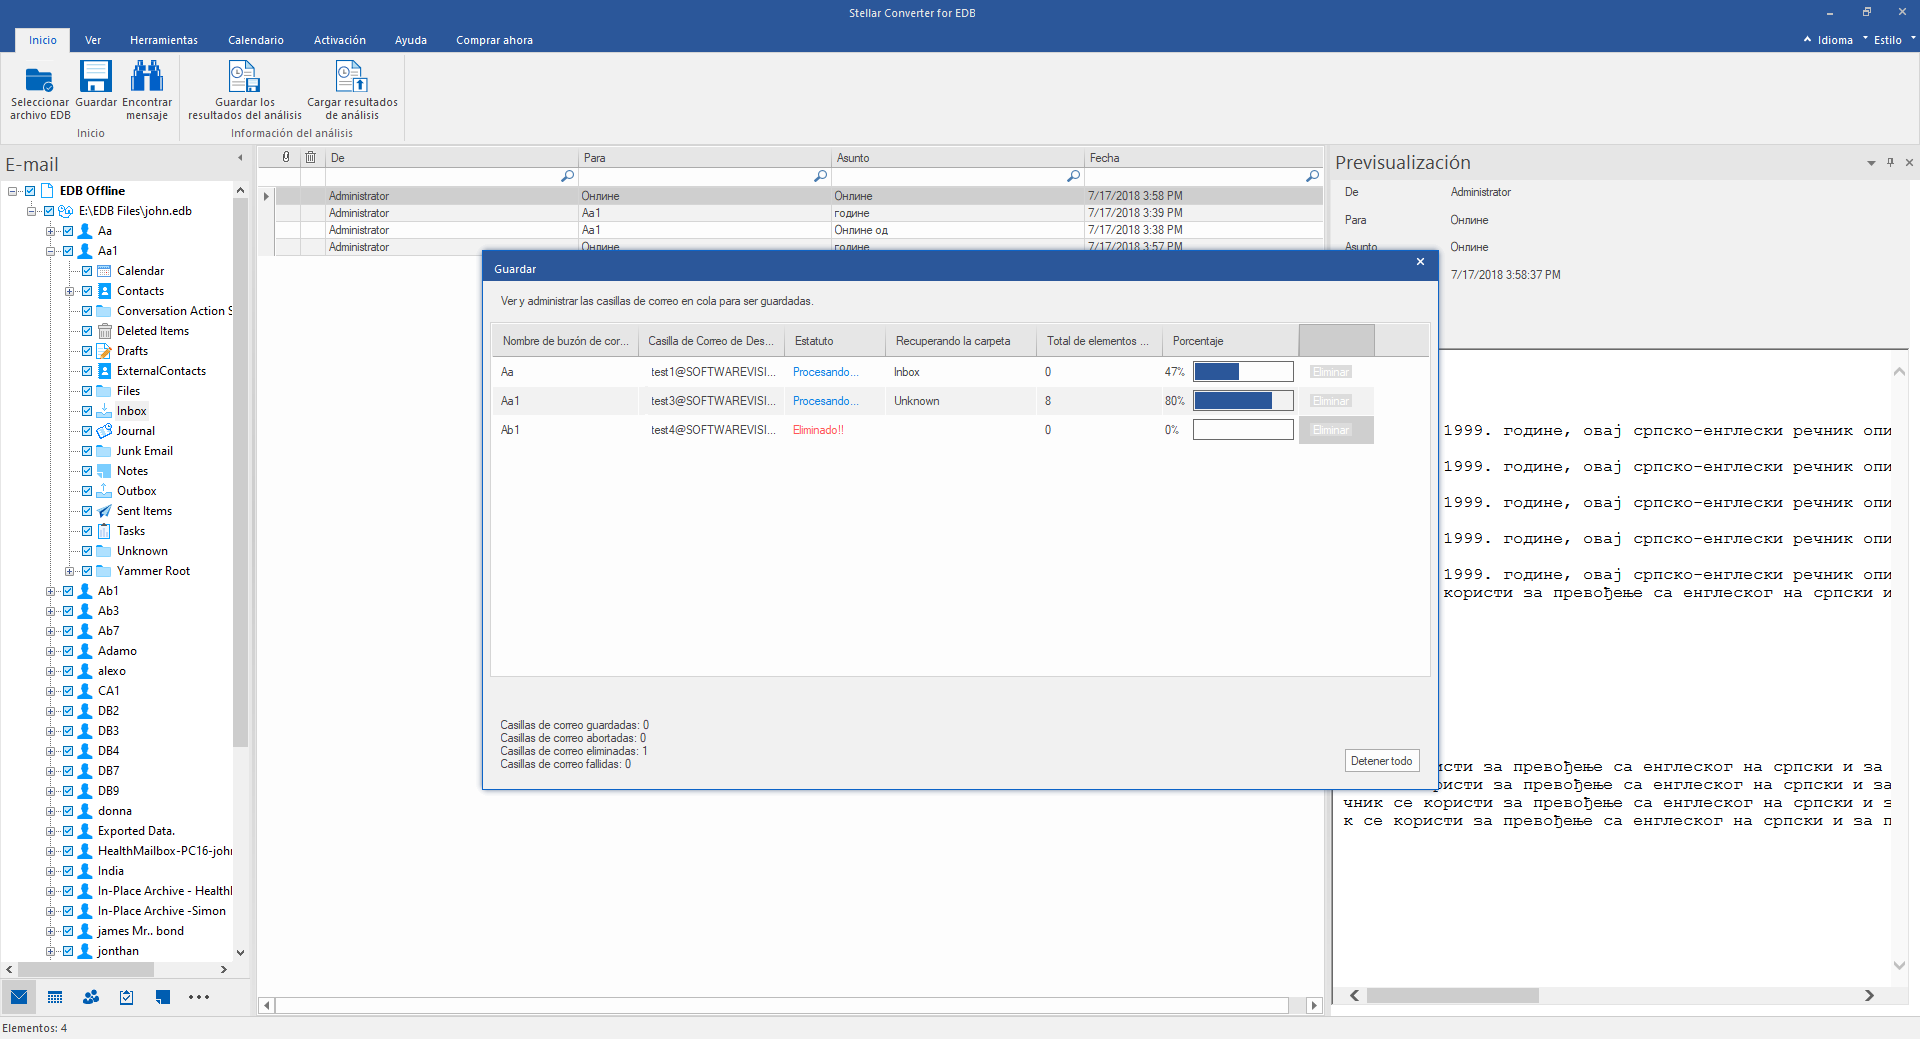The width and height of the screenshot is (1920, 1039).
Task: Close the Guardar dialog
Action: pos(1420,262)
